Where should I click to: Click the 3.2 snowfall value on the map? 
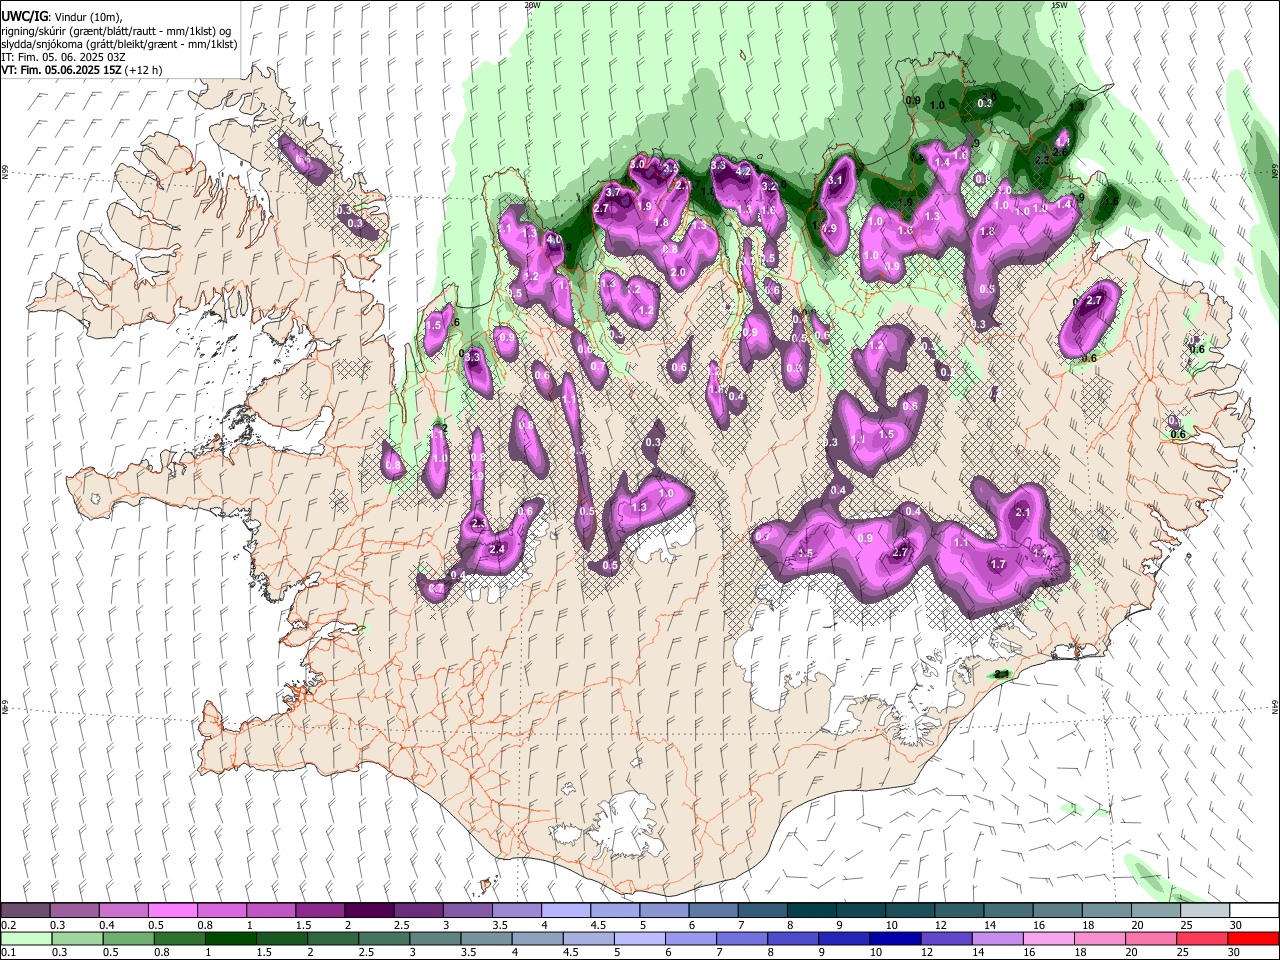[769, 186]
